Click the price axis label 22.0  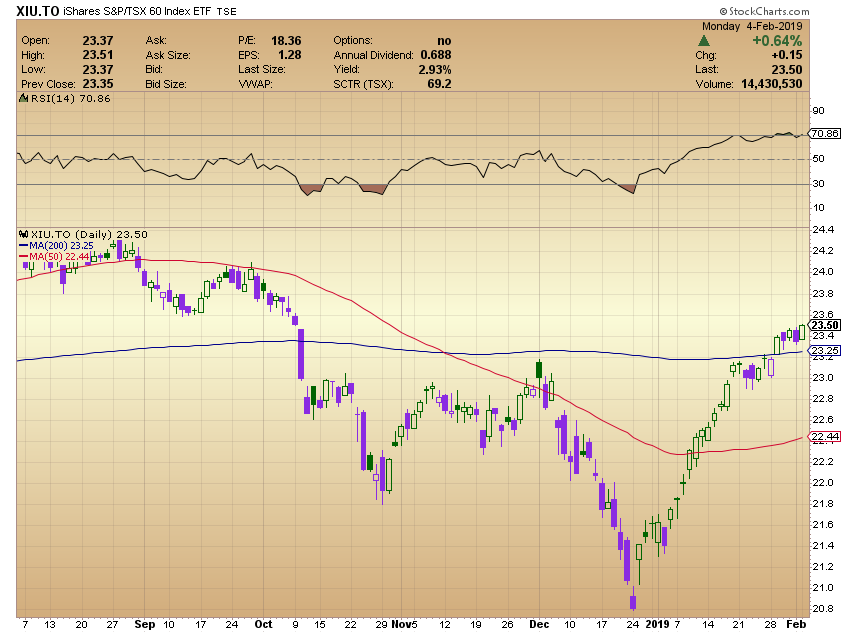[823, 482]
